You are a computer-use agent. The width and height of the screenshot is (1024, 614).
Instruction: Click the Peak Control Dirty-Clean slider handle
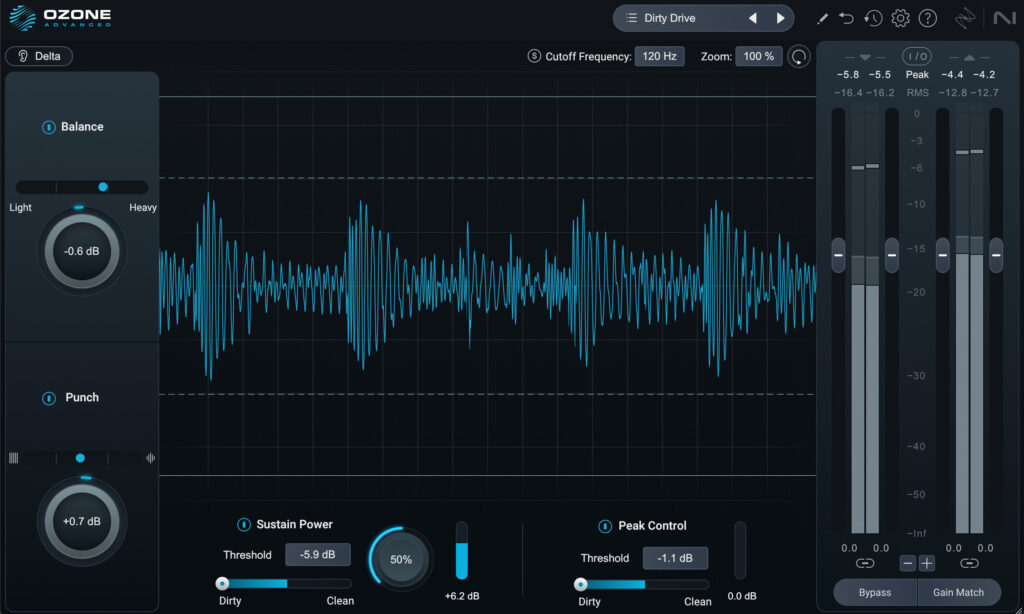tap(581, 585)
